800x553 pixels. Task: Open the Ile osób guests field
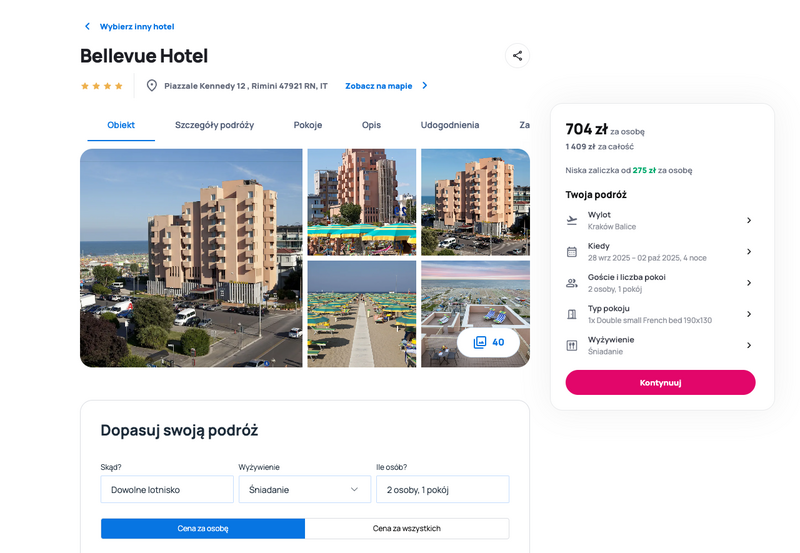click(442, 489)
